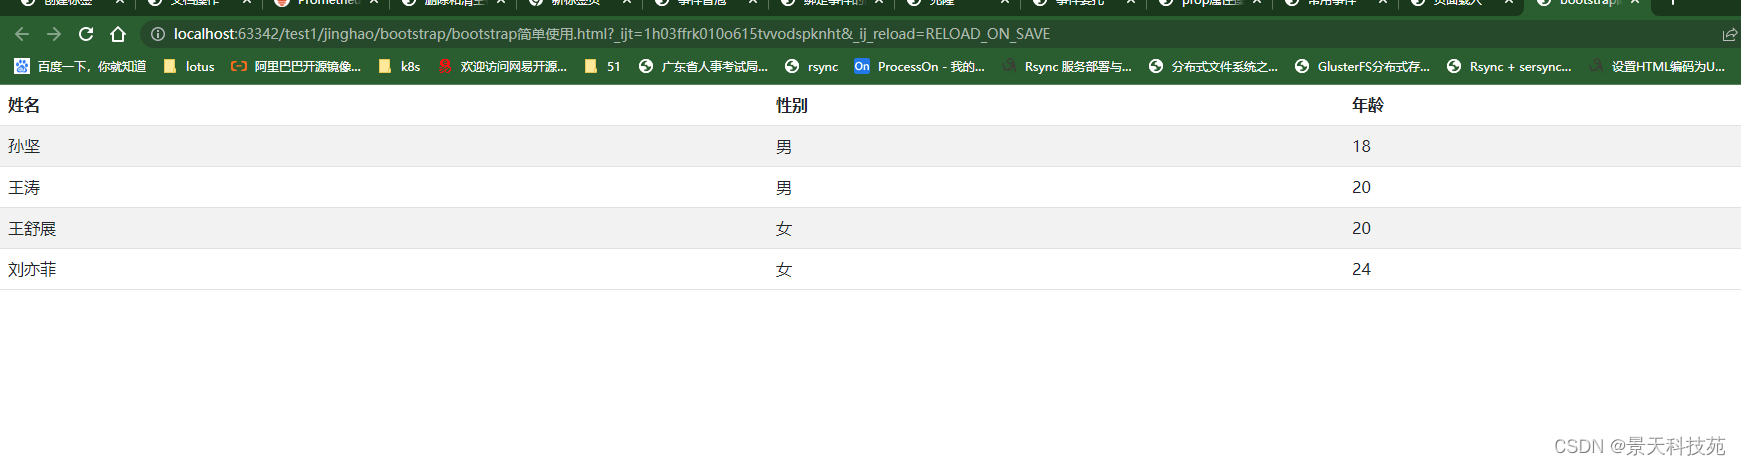The width and height of the screenshot is (1741, 465).
Task: Open the lotus bookmark folder
Action: click(x=189, y=66)
